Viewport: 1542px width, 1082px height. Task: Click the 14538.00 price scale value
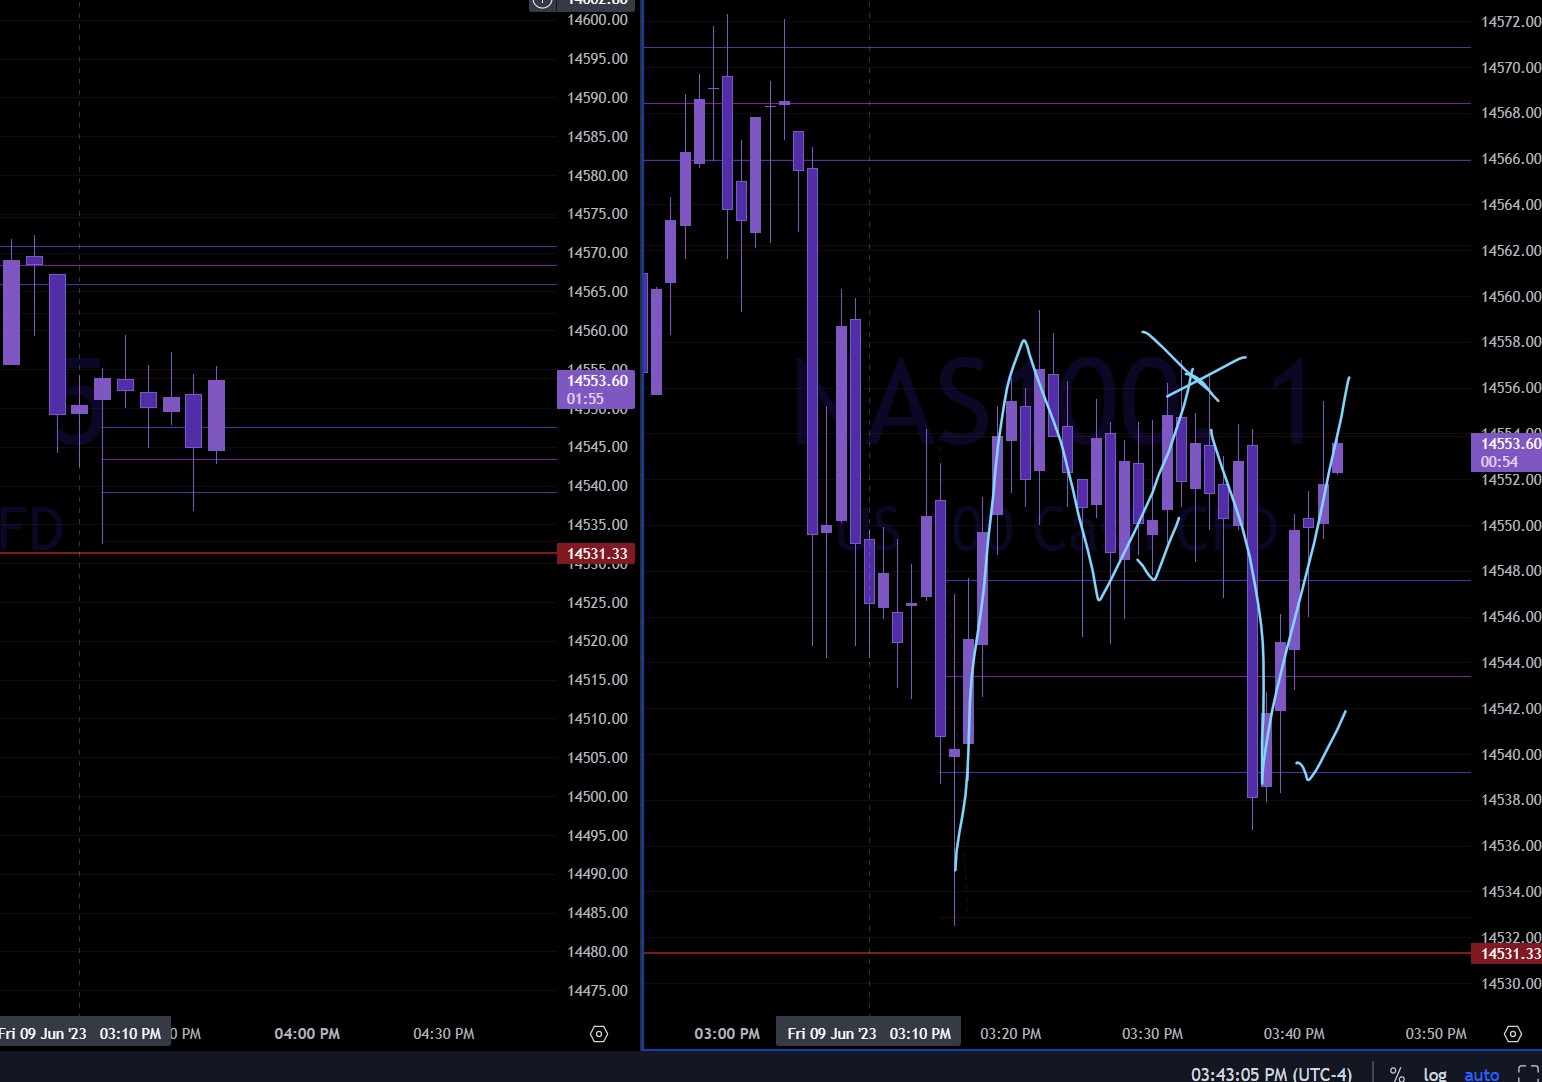coord(1511,799)
